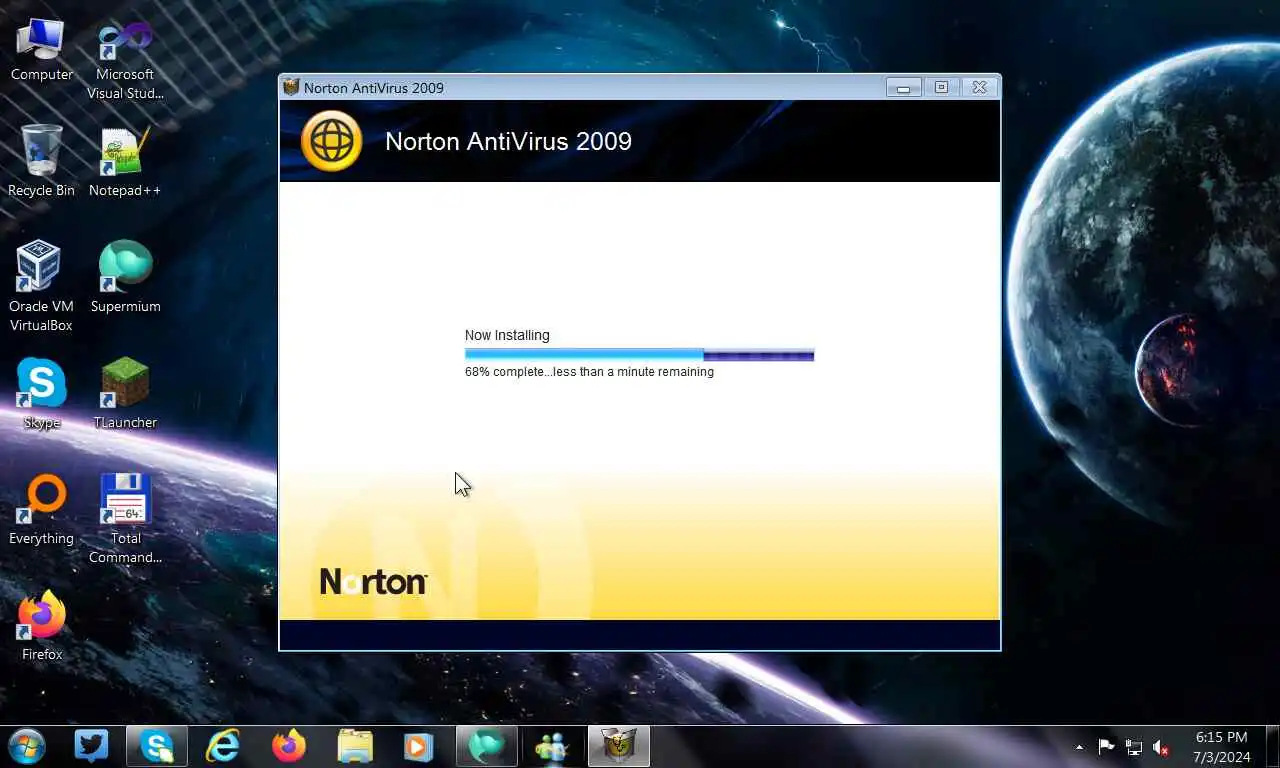Screen dimensions: 1280x768
Task: Open the network tray icon
Action: pyautogui.click(x=1134, y=747)
